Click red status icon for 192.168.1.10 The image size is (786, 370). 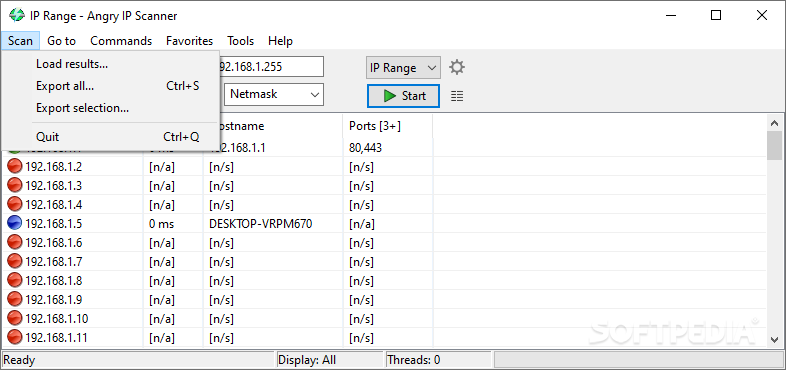click(x=15, y=319)
